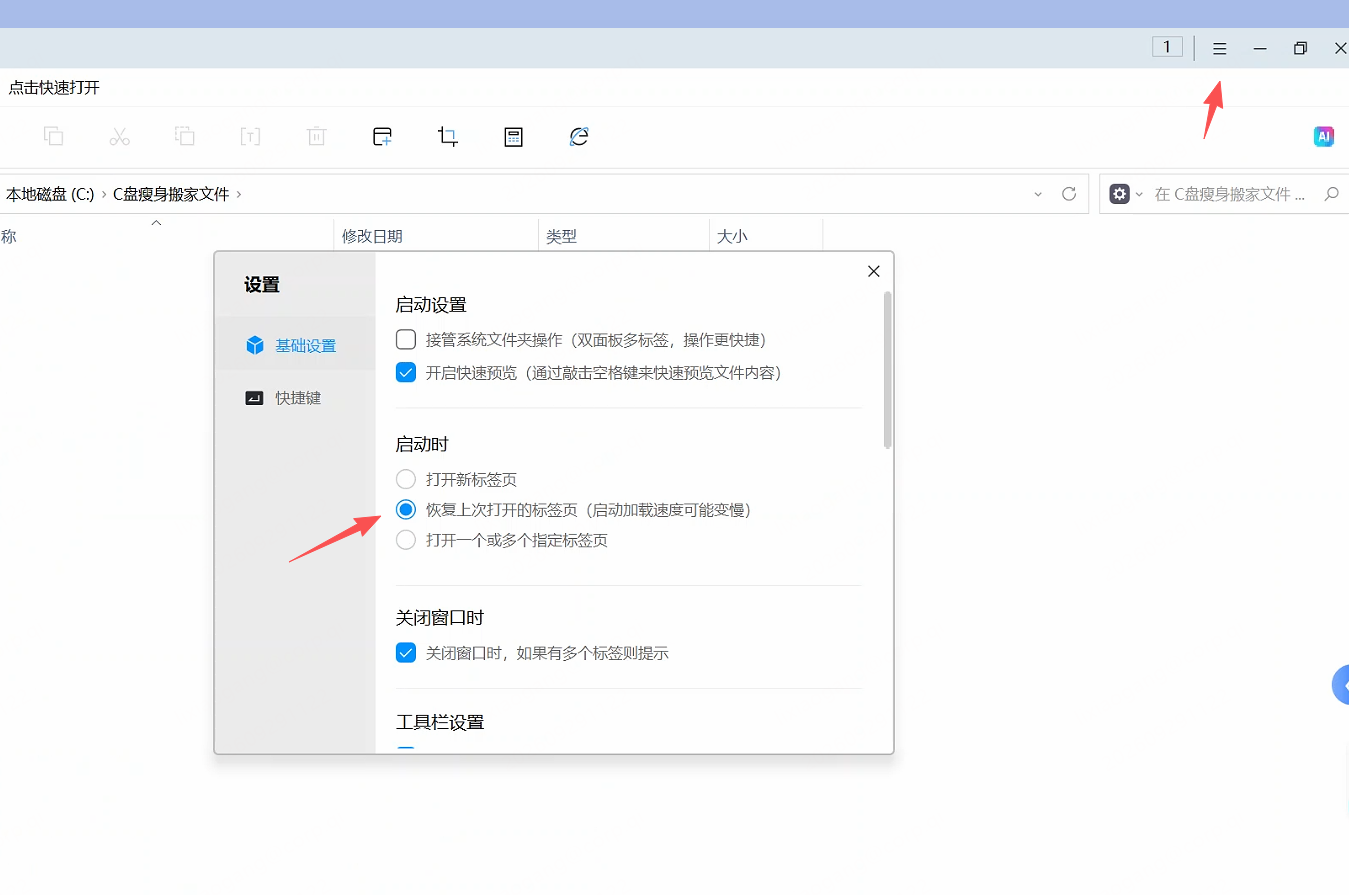Choose 打开一个或多个指定标签页 radio option
The width and height of the screenshot is (1349, 895).
click(x=406, y=540)
